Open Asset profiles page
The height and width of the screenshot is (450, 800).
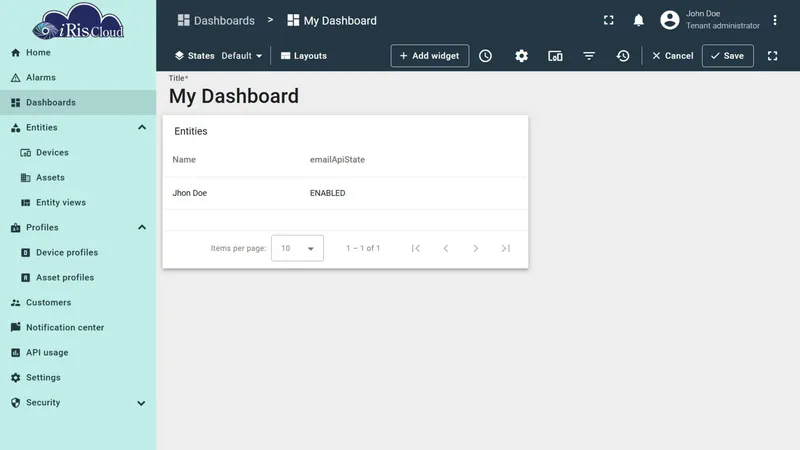[x=78, y=278]
